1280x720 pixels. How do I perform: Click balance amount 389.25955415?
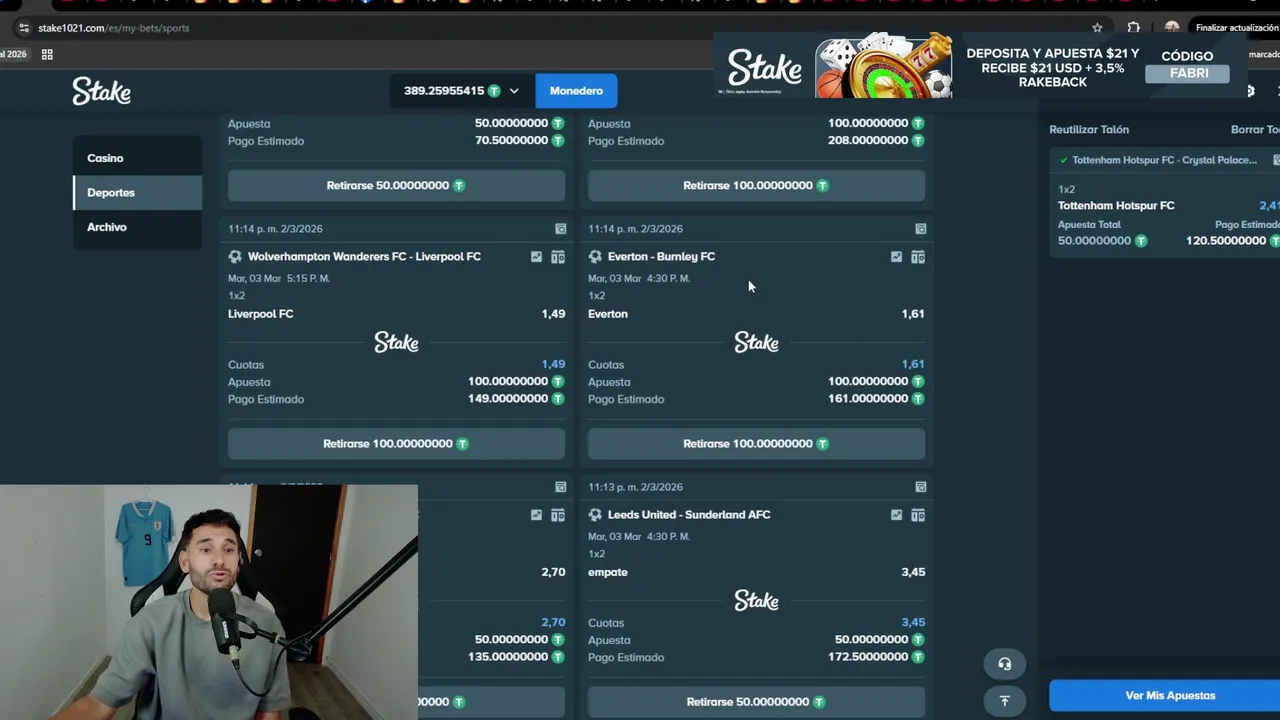[x=444, y=91]
